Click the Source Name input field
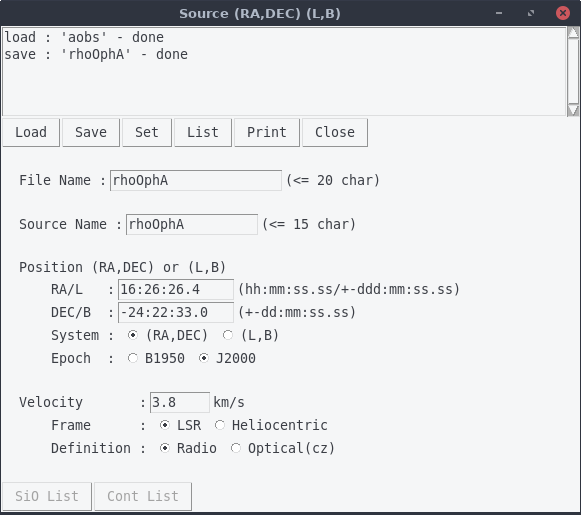This screenshot has width=581, height=515. point(192,225)
